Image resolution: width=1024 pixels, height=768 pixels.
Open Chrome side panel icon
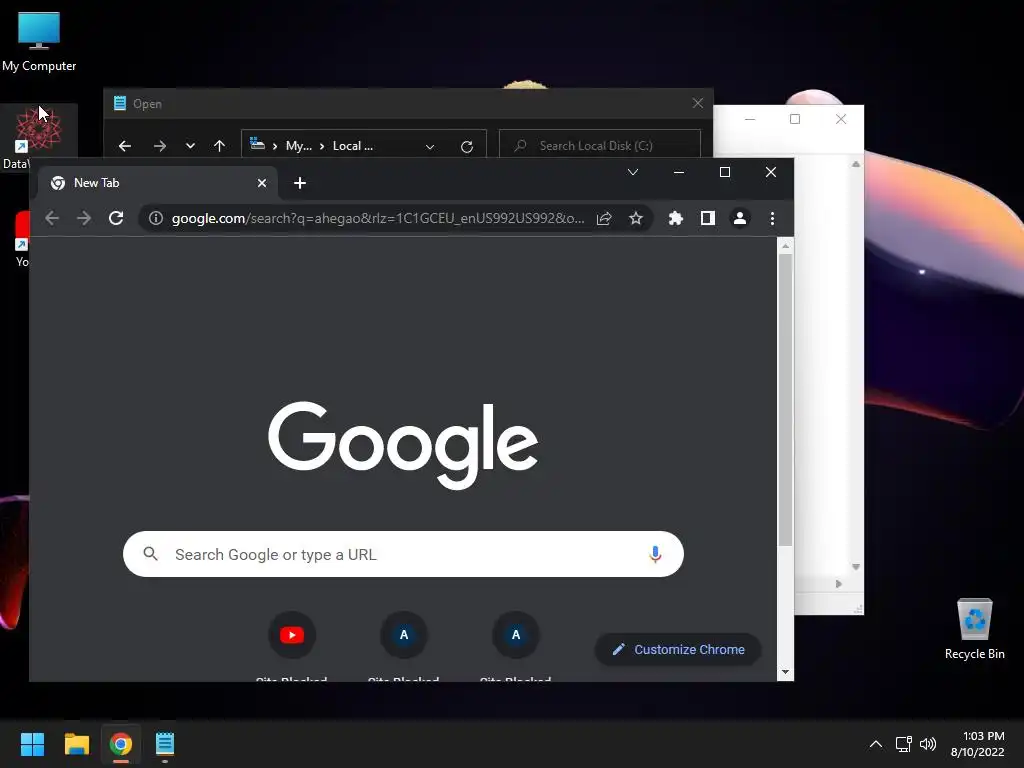pos(708,218)
